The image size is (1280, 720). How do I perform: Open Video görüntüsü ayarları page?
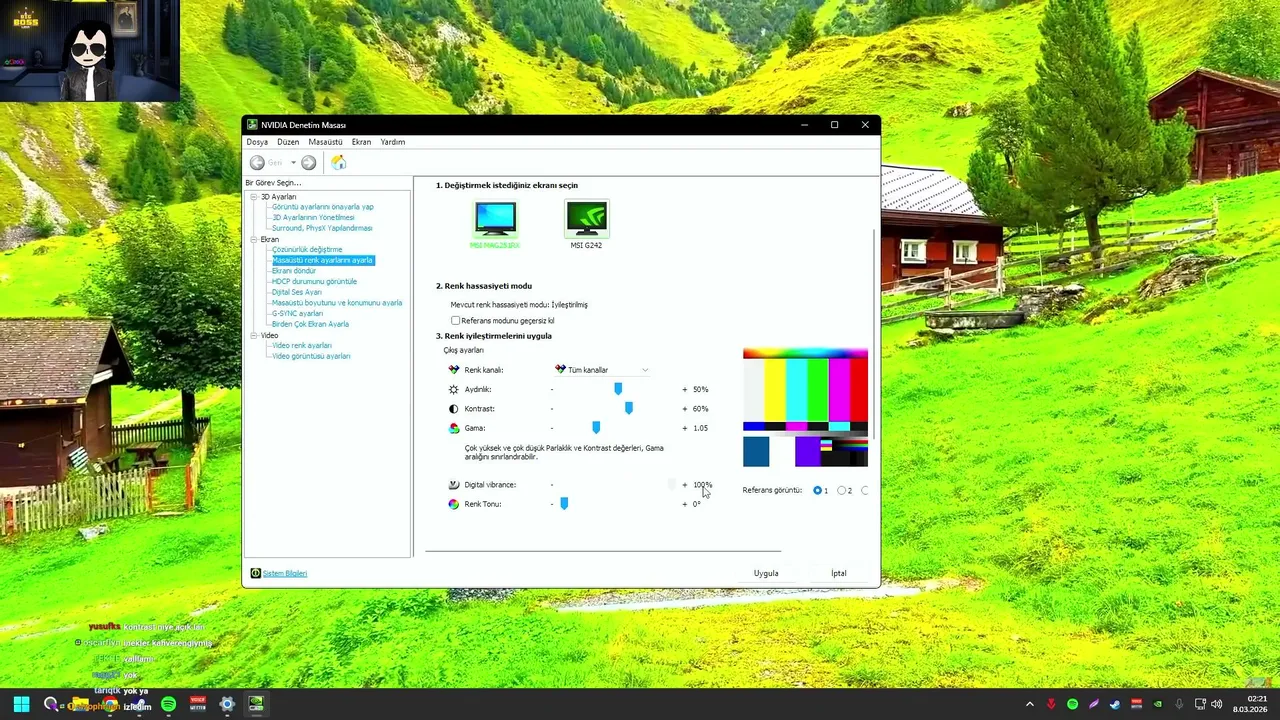click(311, 356)
